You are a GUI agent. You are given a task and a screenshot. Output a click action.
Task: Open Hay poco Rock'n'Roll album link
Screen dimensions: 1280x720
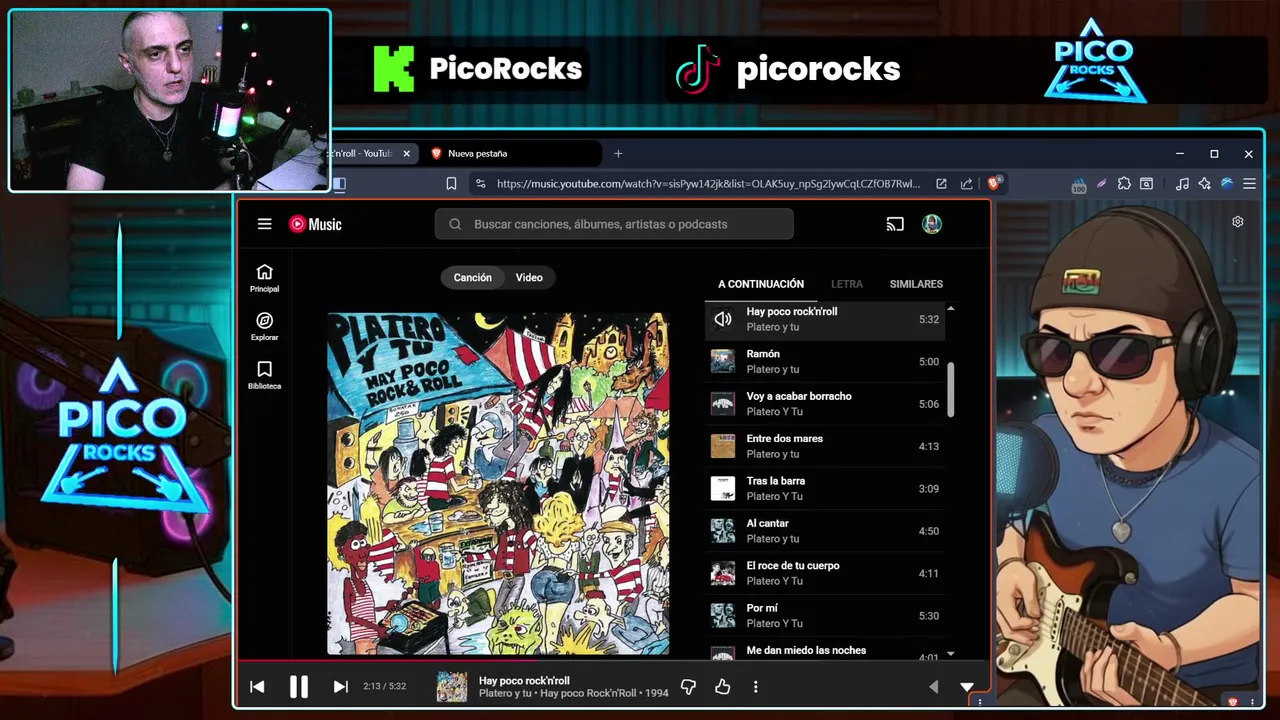pos(588,693)
